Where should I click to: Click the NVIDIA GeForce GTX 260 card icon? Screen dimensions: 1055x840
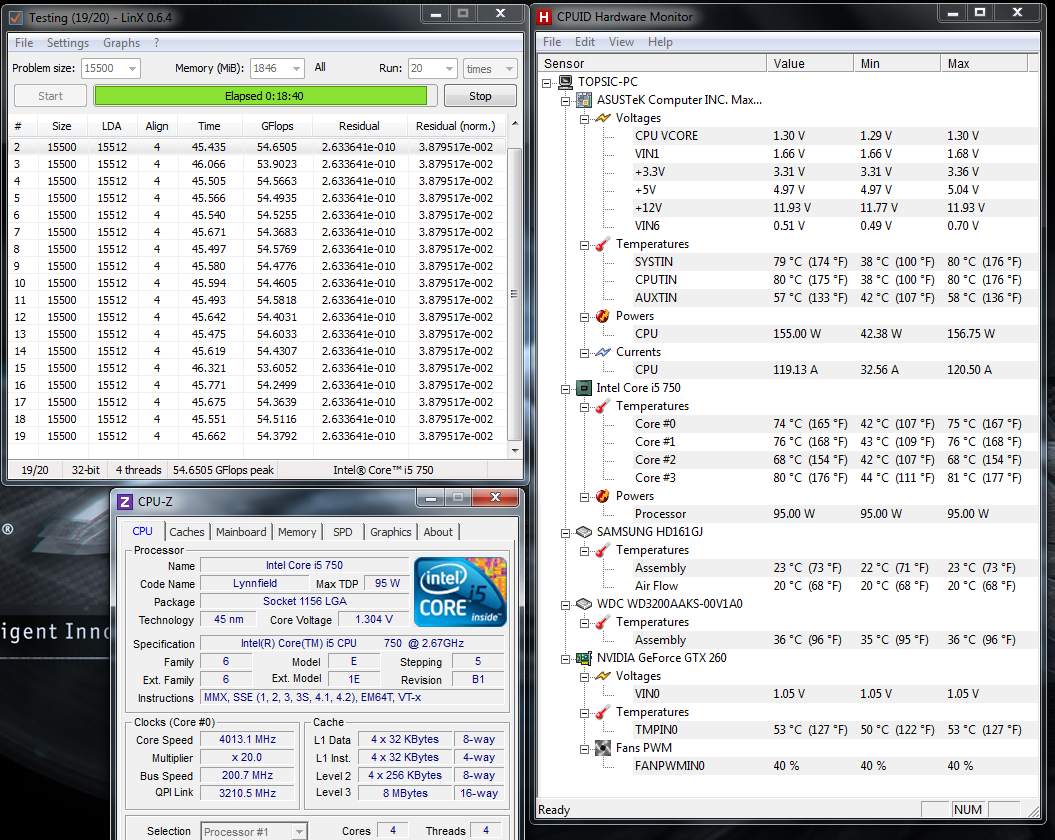click(584, 658)
